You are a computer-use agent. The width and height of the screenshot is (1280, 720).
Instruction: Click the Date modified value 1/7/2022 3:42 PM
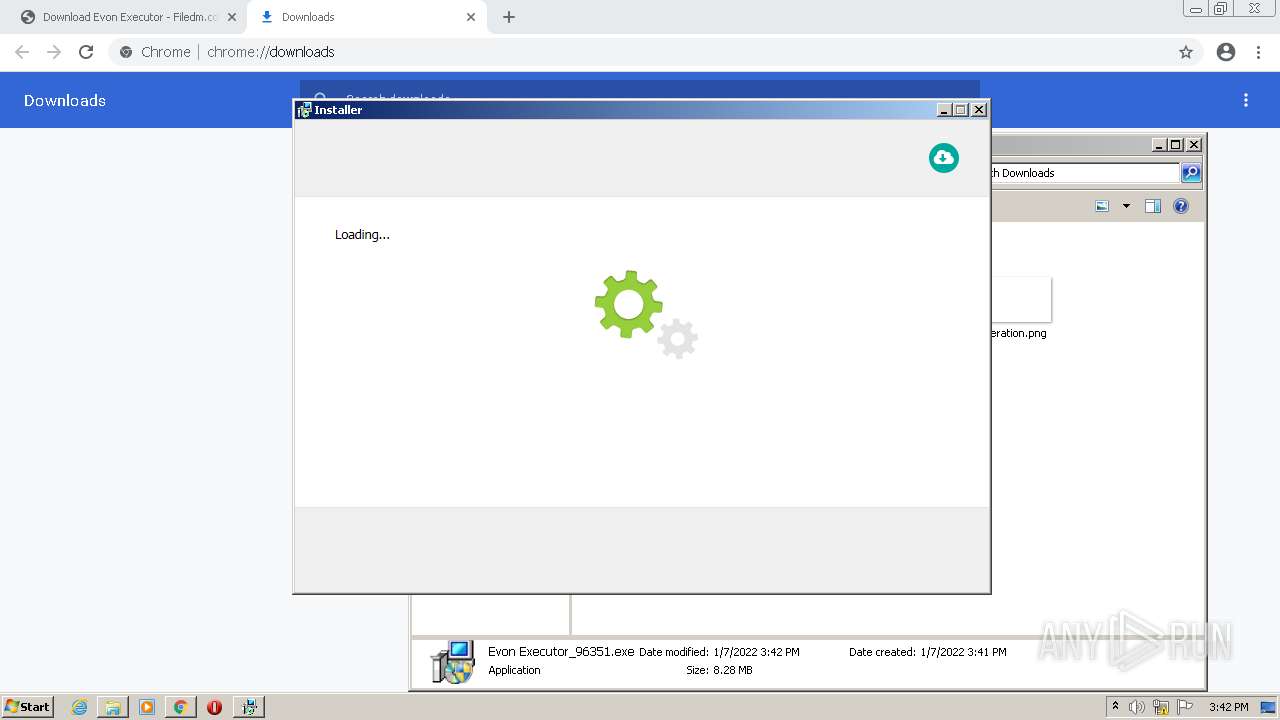coord(756,652)
